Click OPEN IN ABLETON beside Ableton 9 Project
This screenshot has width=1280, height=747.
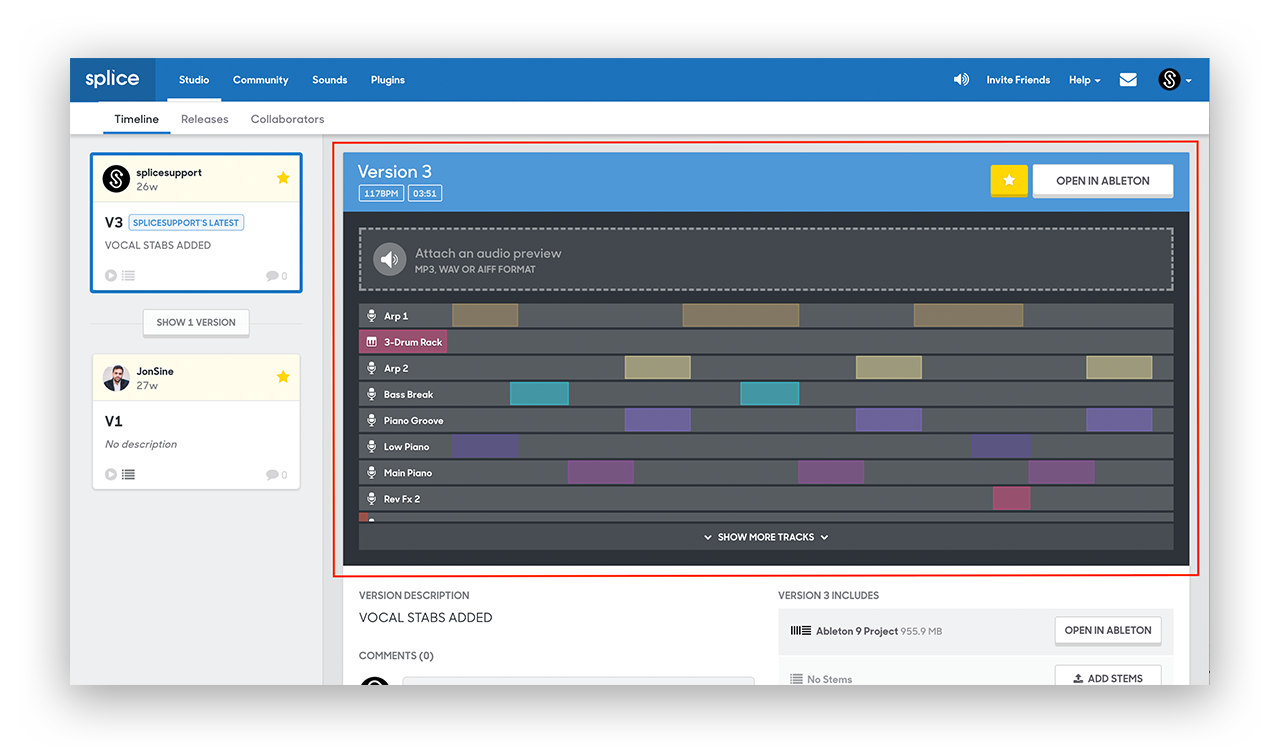pyautogui.click(x=1108, y=631)
